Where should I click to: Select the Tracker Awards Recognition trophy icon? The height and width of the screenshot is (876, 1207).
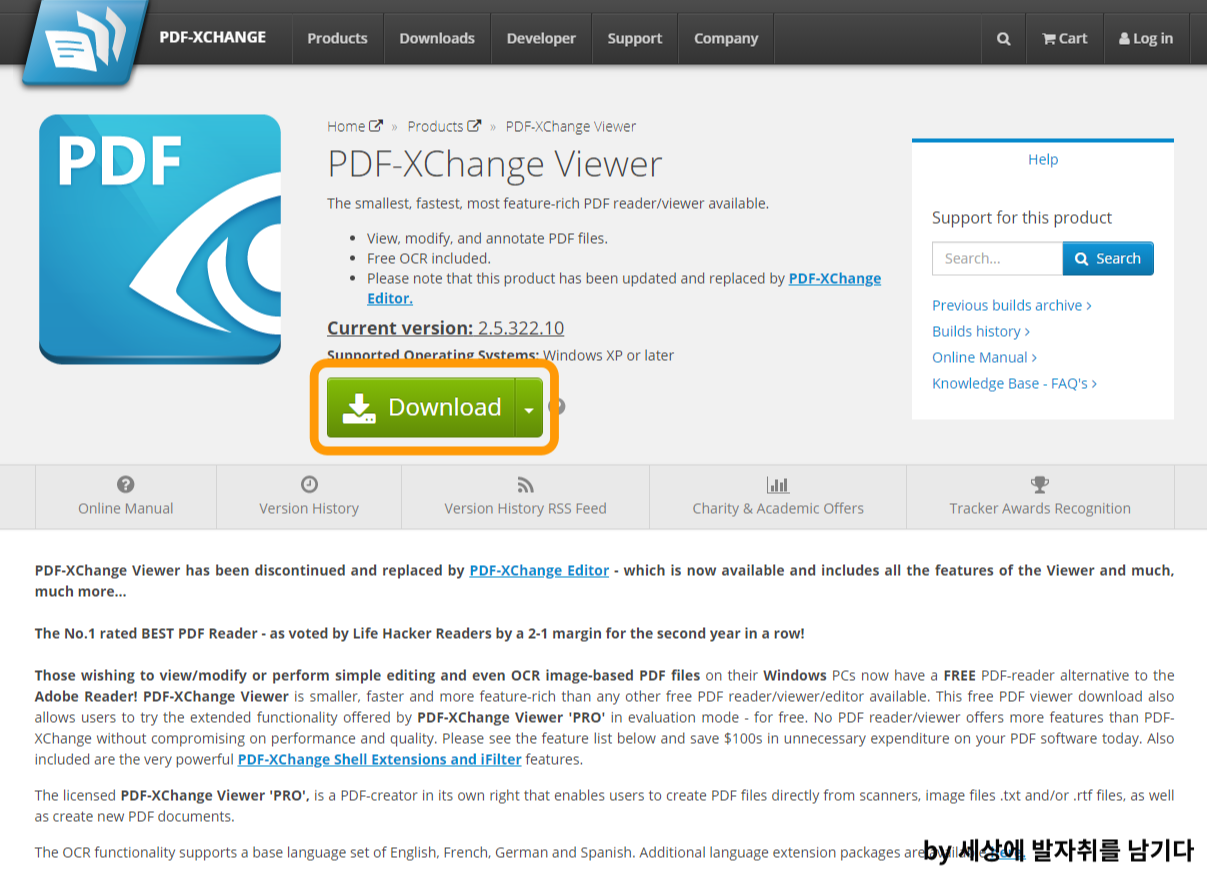[1039, 484]
